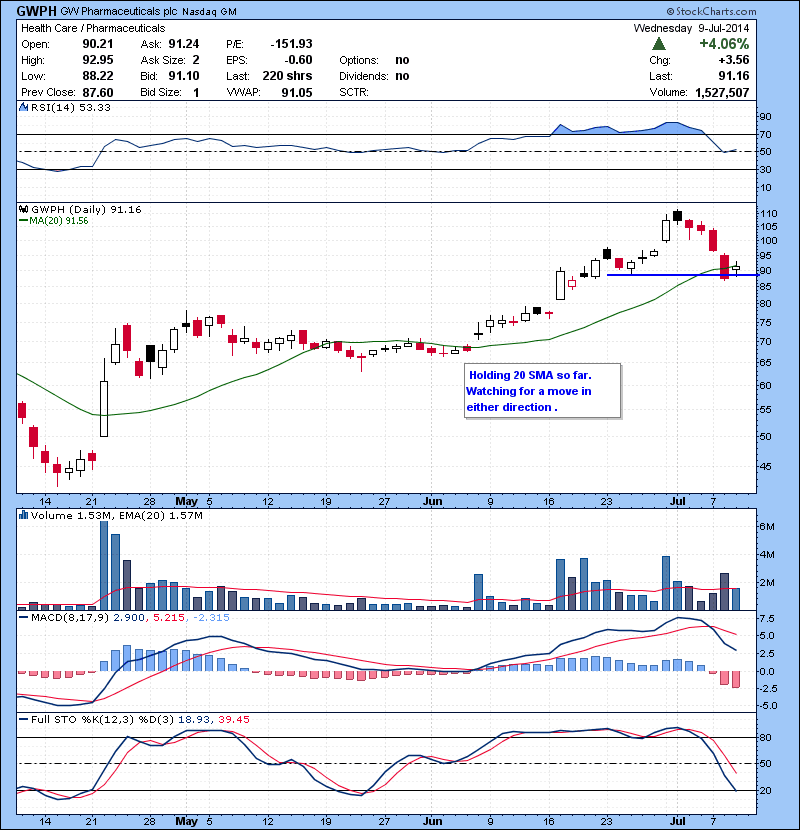Click the 'GWPH (Daily) 91.16' label
This screenshot has height=830, width=800.
tap(86, 210)
